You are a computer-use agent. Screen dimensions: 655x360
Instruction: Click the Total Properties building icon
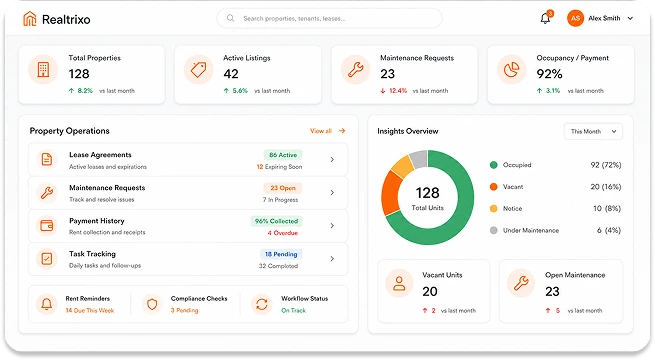43,69
